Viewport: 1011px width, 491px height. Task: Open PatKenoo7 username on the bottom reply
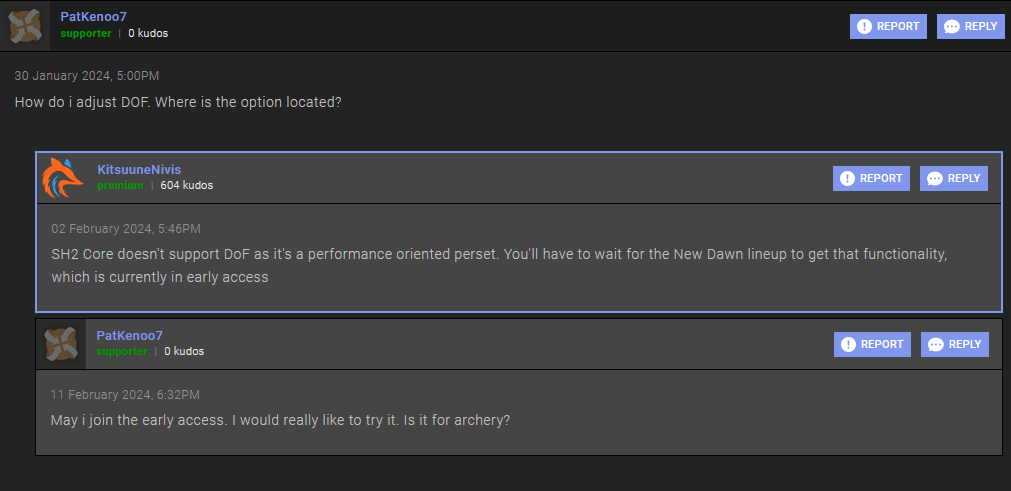coord(130,336)
